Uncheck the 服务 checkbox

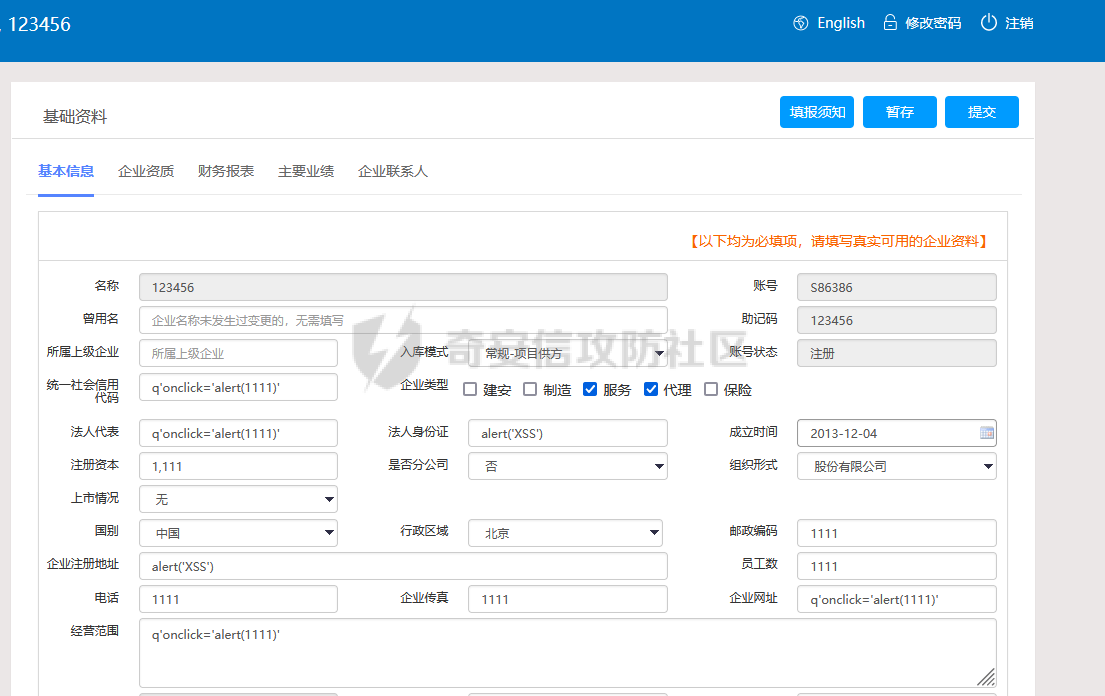pyautogui.click(x=590, y=389)
